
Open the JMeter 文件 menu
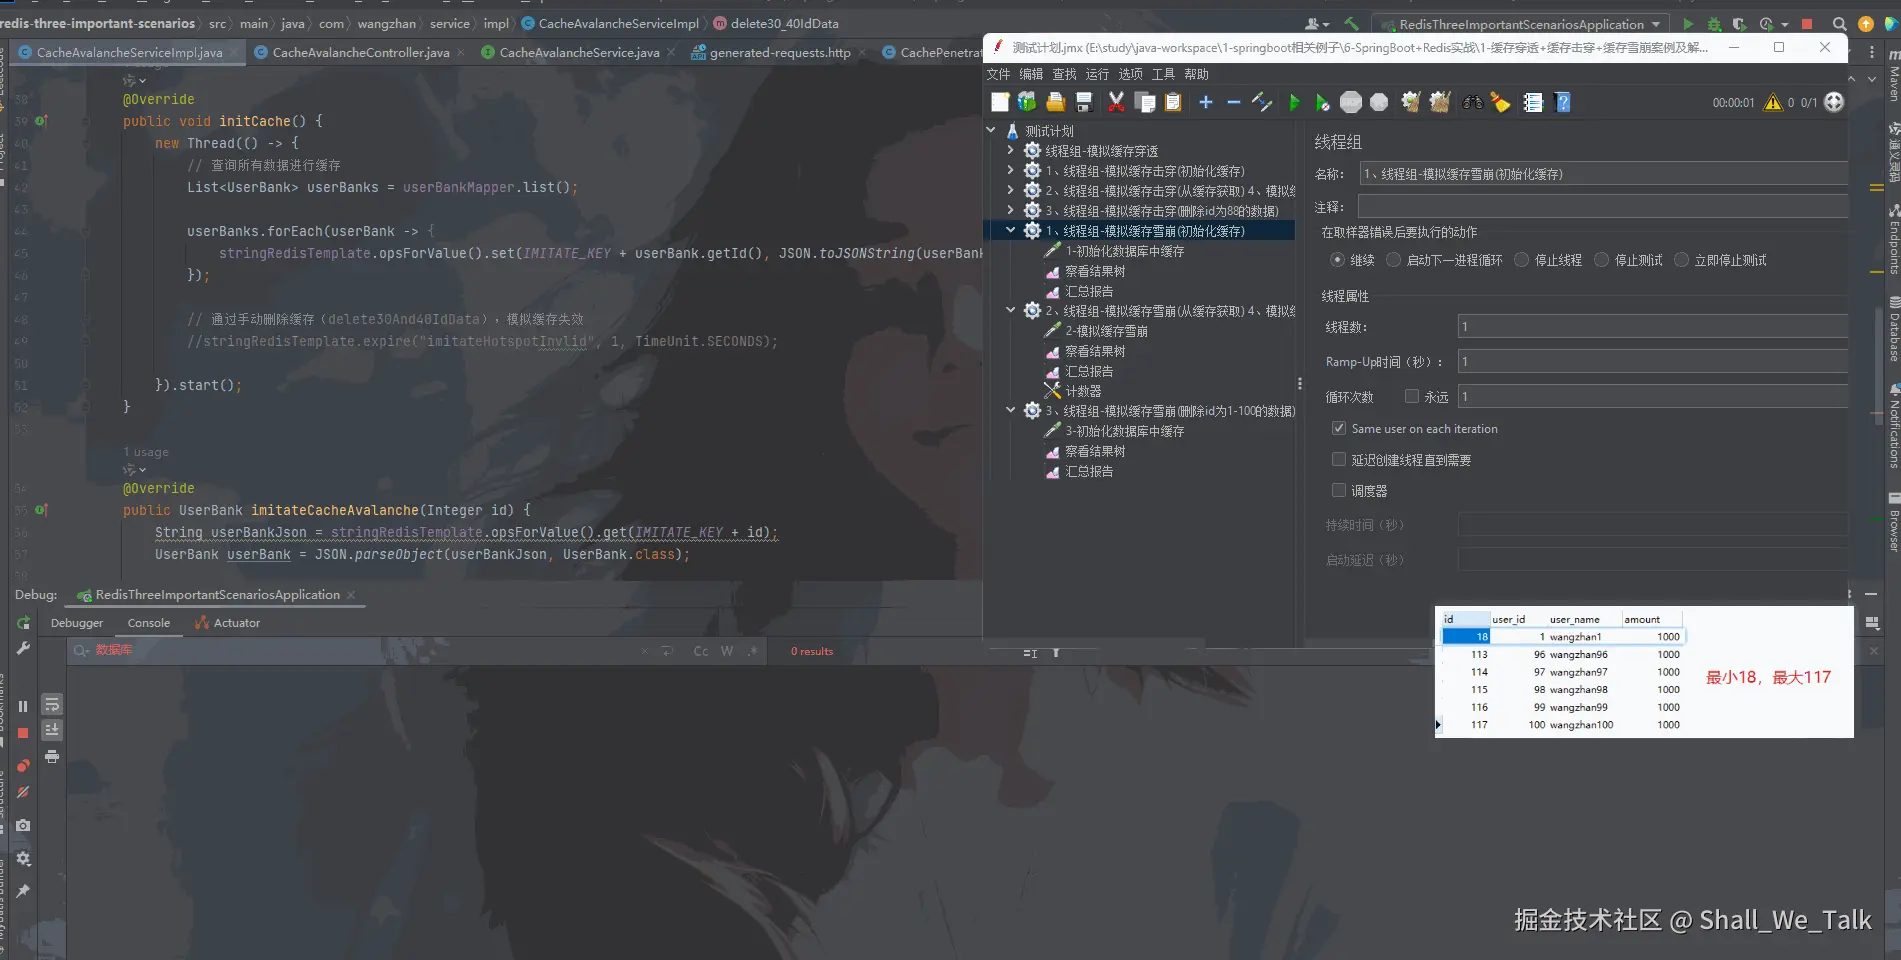coord(998,74)
